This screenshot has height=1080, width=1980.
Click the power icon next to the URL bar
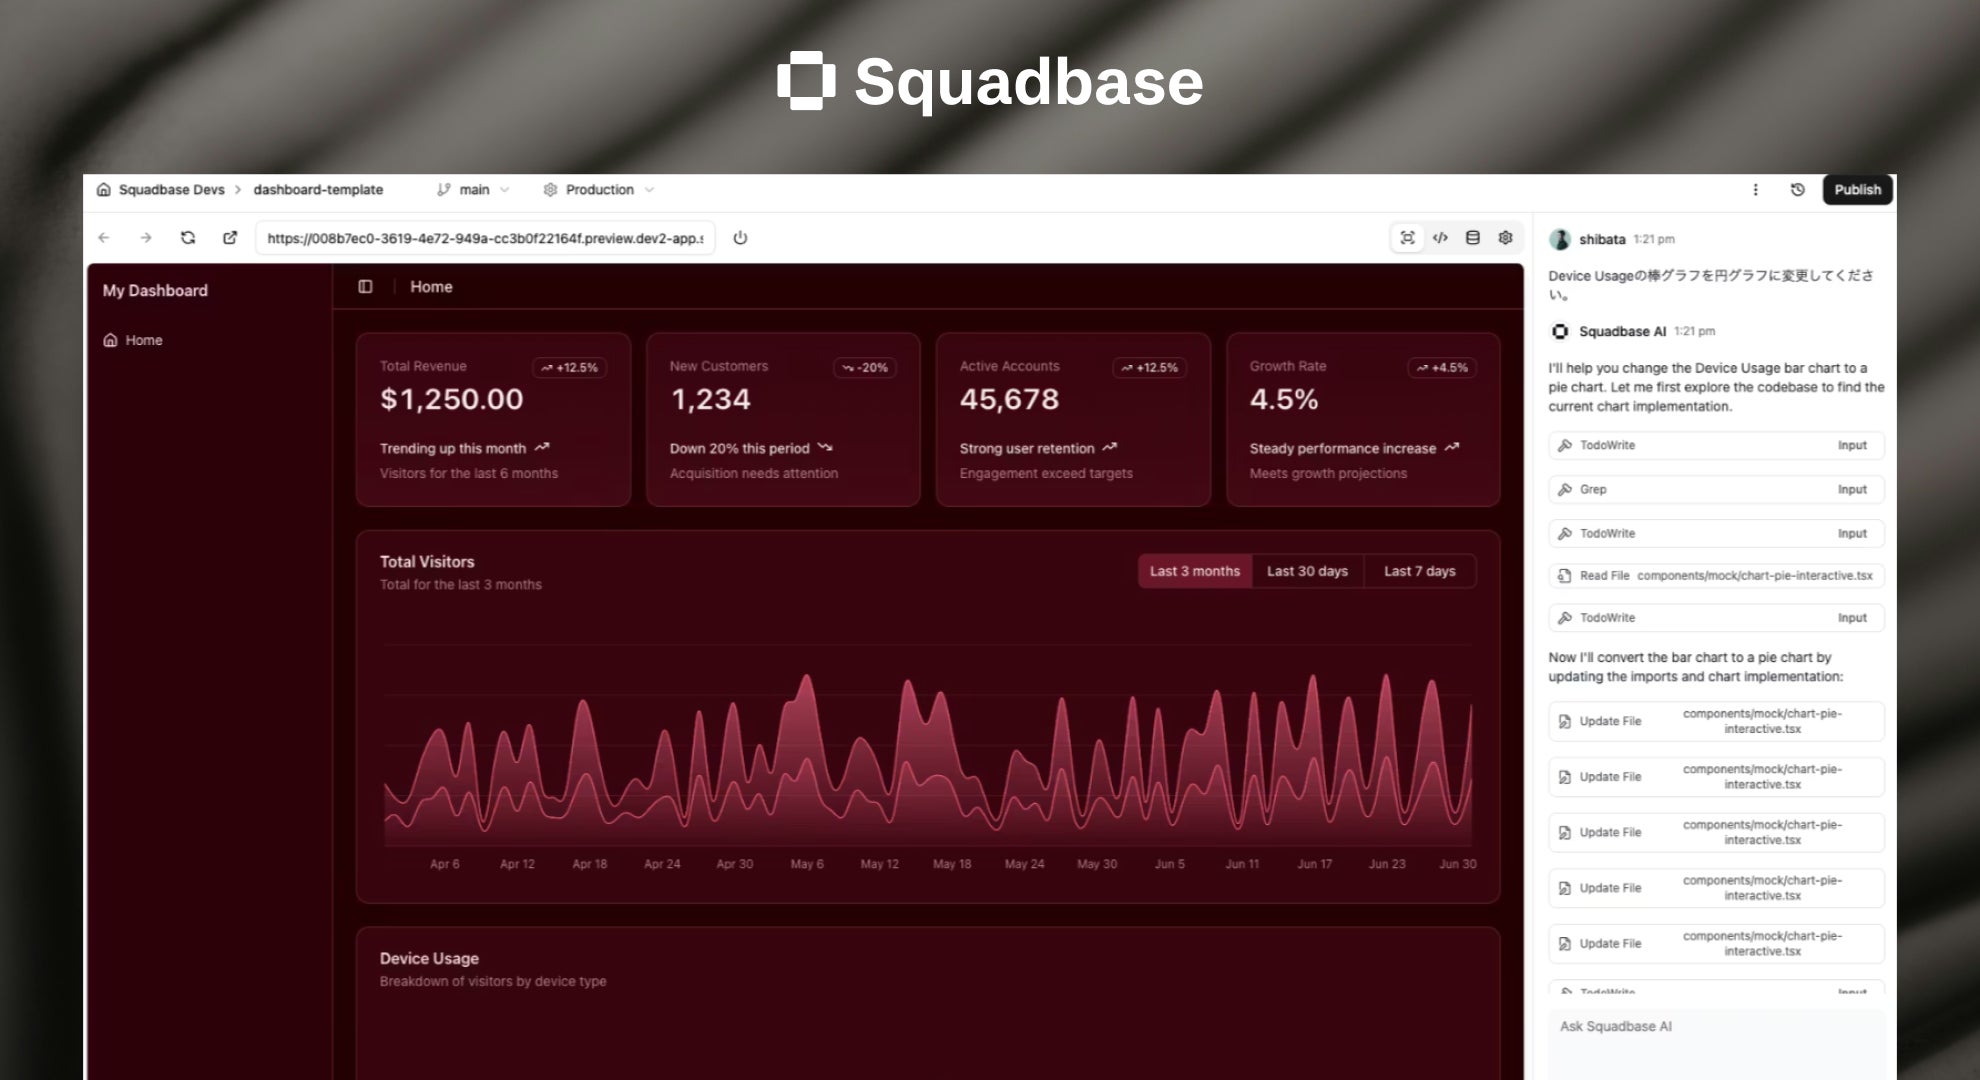[740, 238]
